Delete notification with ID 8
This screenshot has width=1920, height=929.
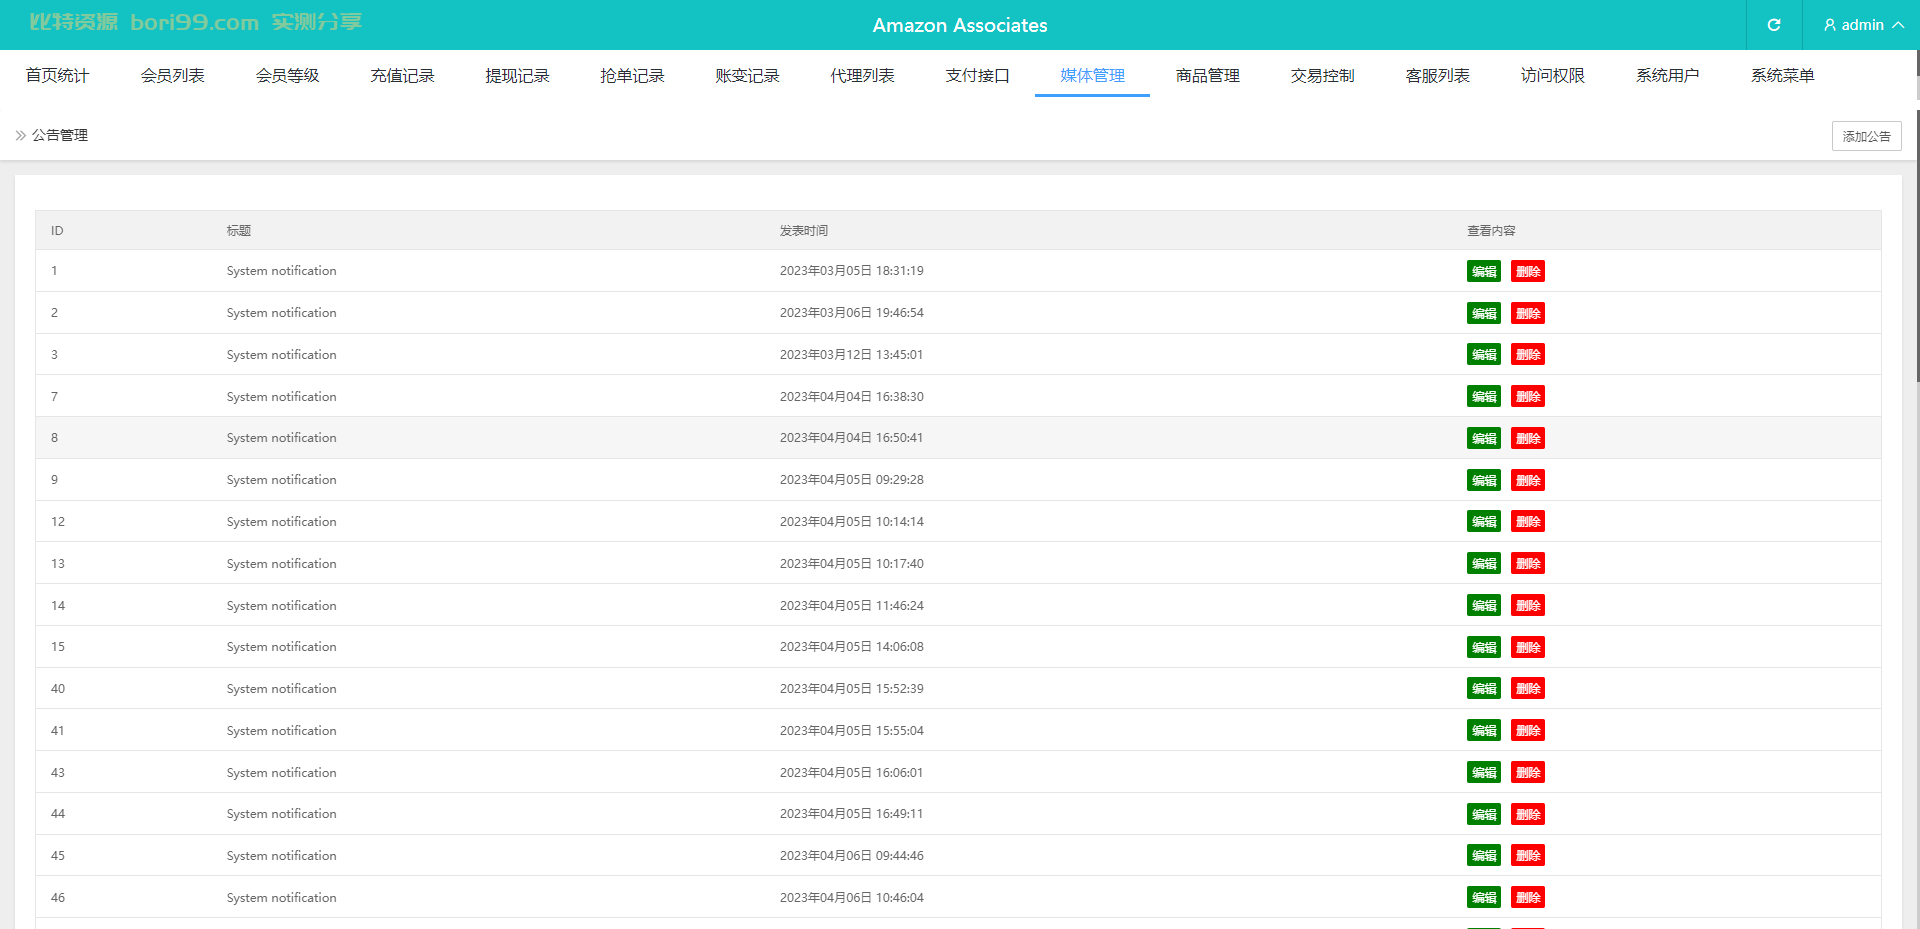tap(1528, 438)
